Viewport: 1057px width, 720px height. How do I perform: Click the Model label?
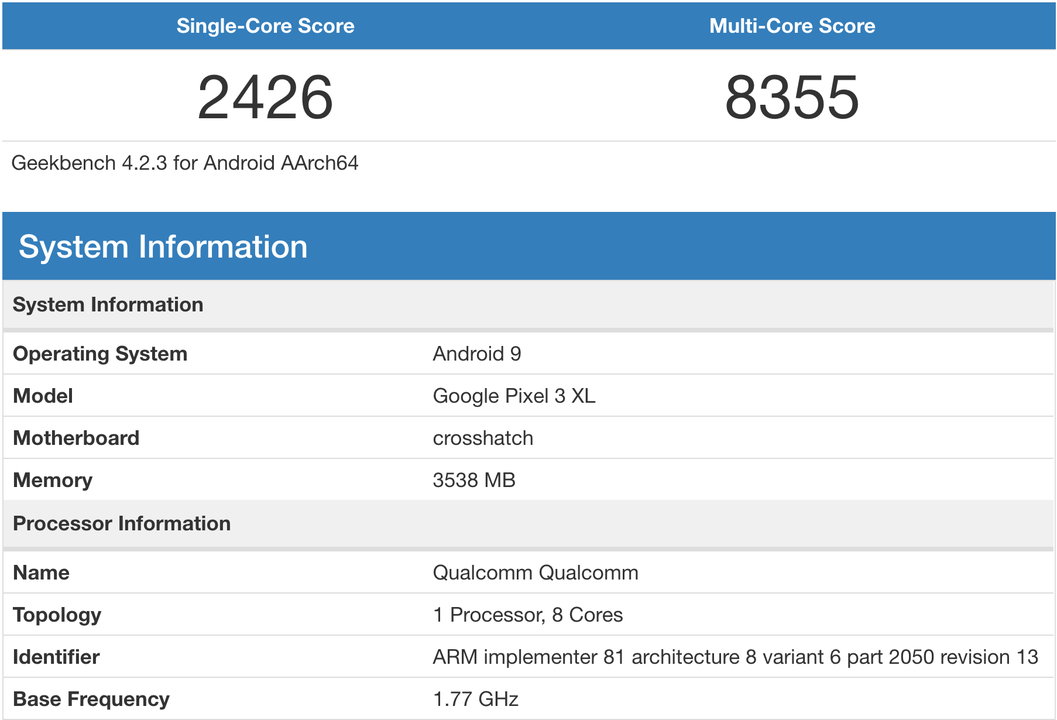click(x=42, y=396)
